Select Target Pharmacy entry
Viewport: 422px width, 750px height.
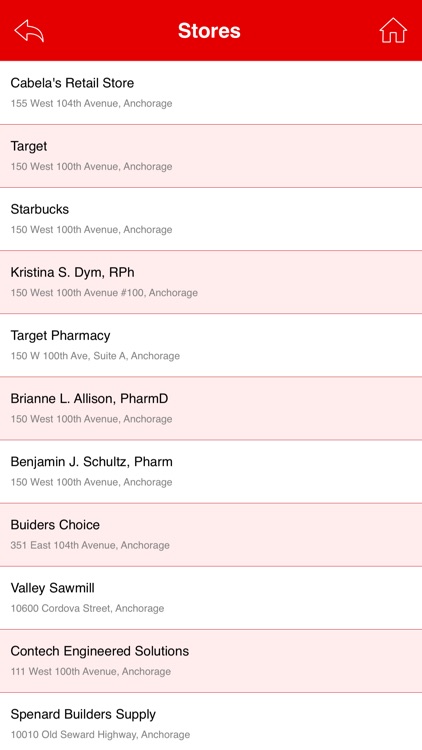pos(211,345)
